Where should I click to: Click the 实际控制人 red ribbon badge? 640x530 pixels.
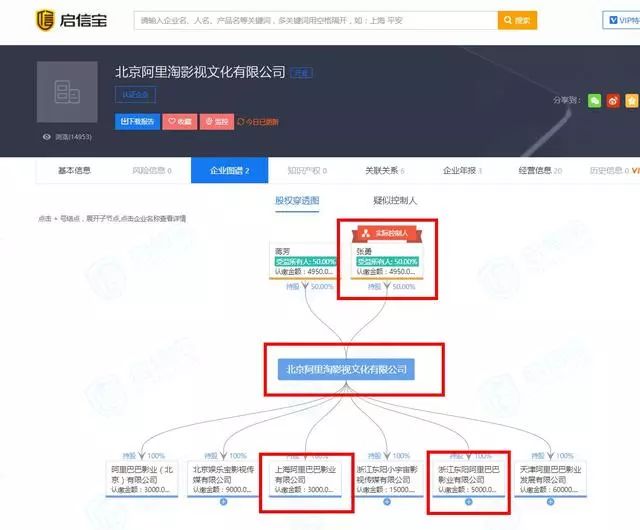tap(387, 233)
